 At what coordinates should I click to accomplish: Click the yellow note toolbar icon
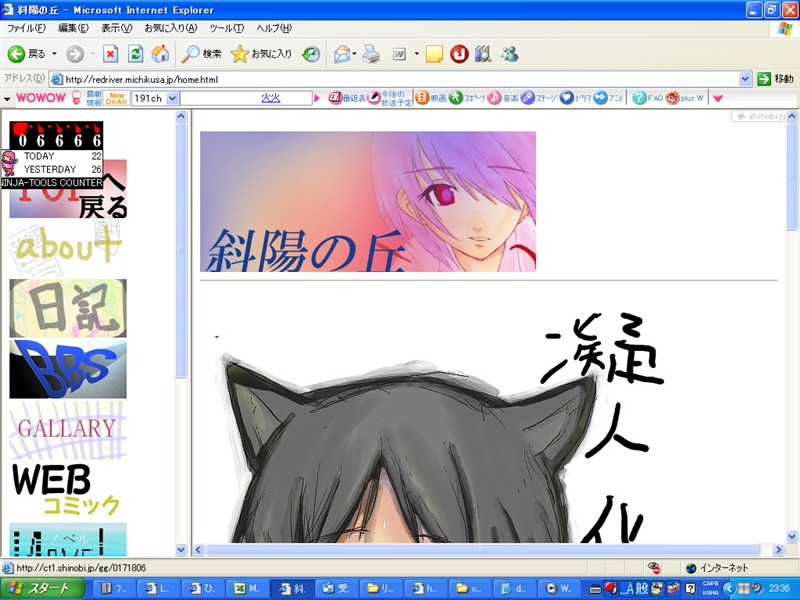click(x=434, y=54)
